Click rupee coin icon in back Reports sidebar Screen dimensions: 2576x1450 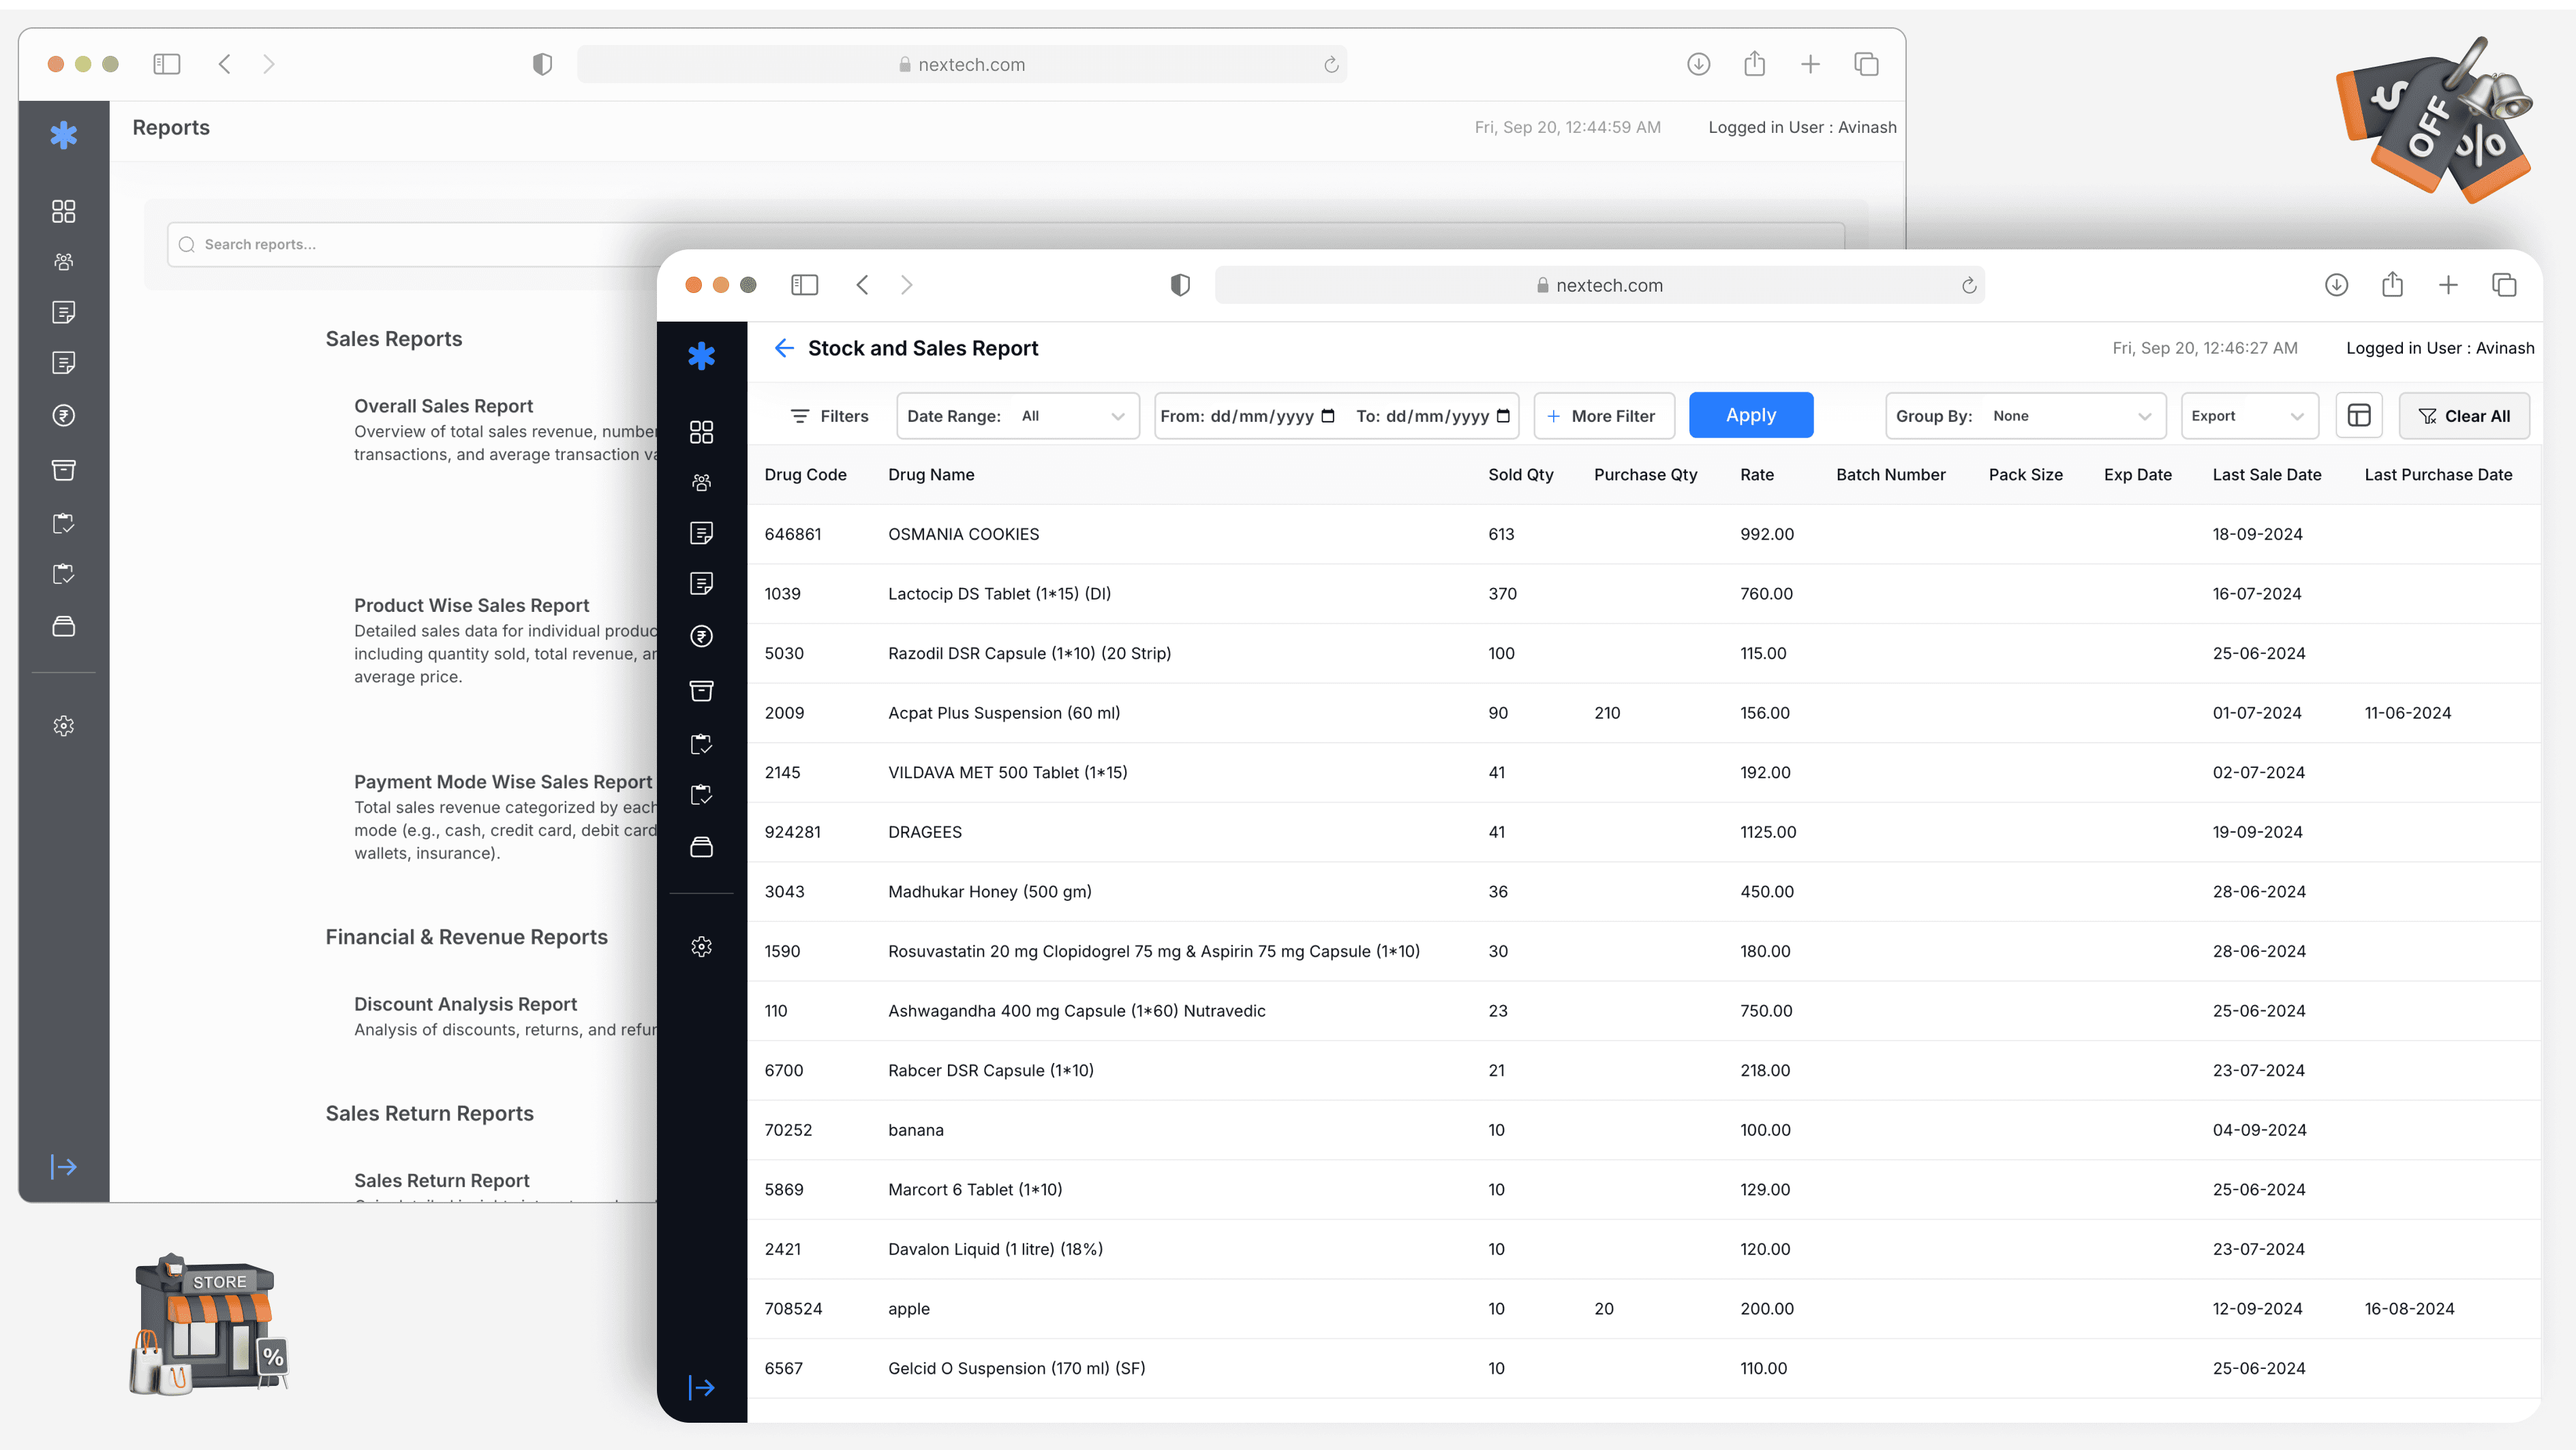(x=63, y=415)
